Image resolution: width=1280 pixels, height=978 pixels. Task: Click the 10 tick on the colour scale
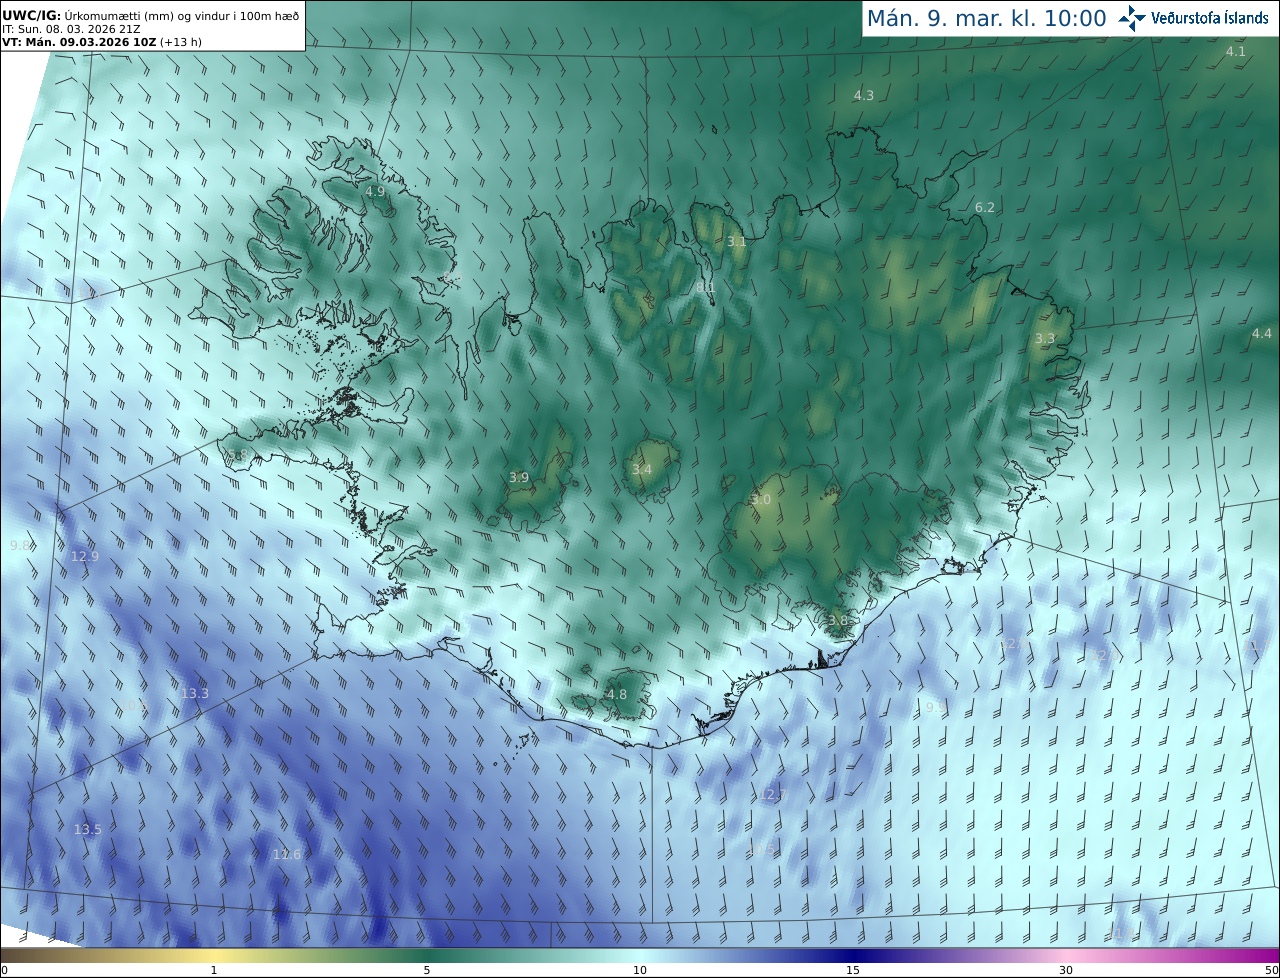pyautogui.click(x=640, y=970)
